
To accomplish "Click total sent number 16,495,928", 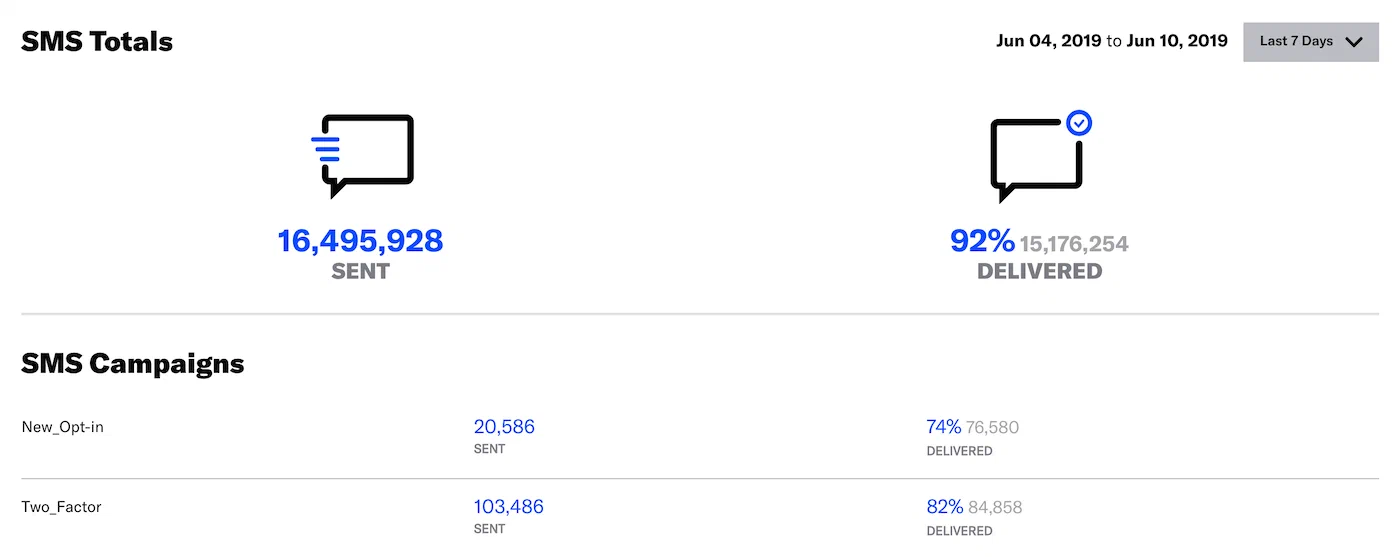I will coord(360,241).
